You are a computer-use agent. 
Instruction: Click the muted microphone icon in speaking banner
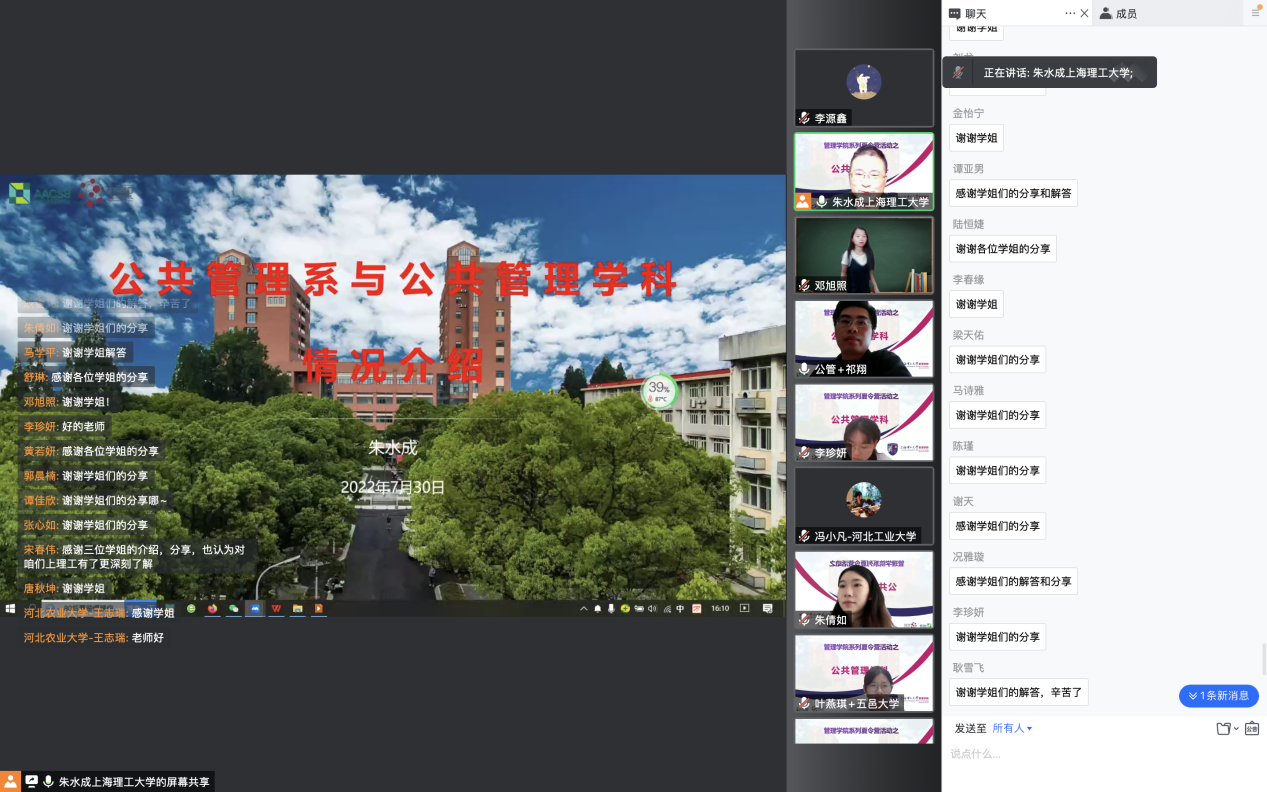pos(959,72)
